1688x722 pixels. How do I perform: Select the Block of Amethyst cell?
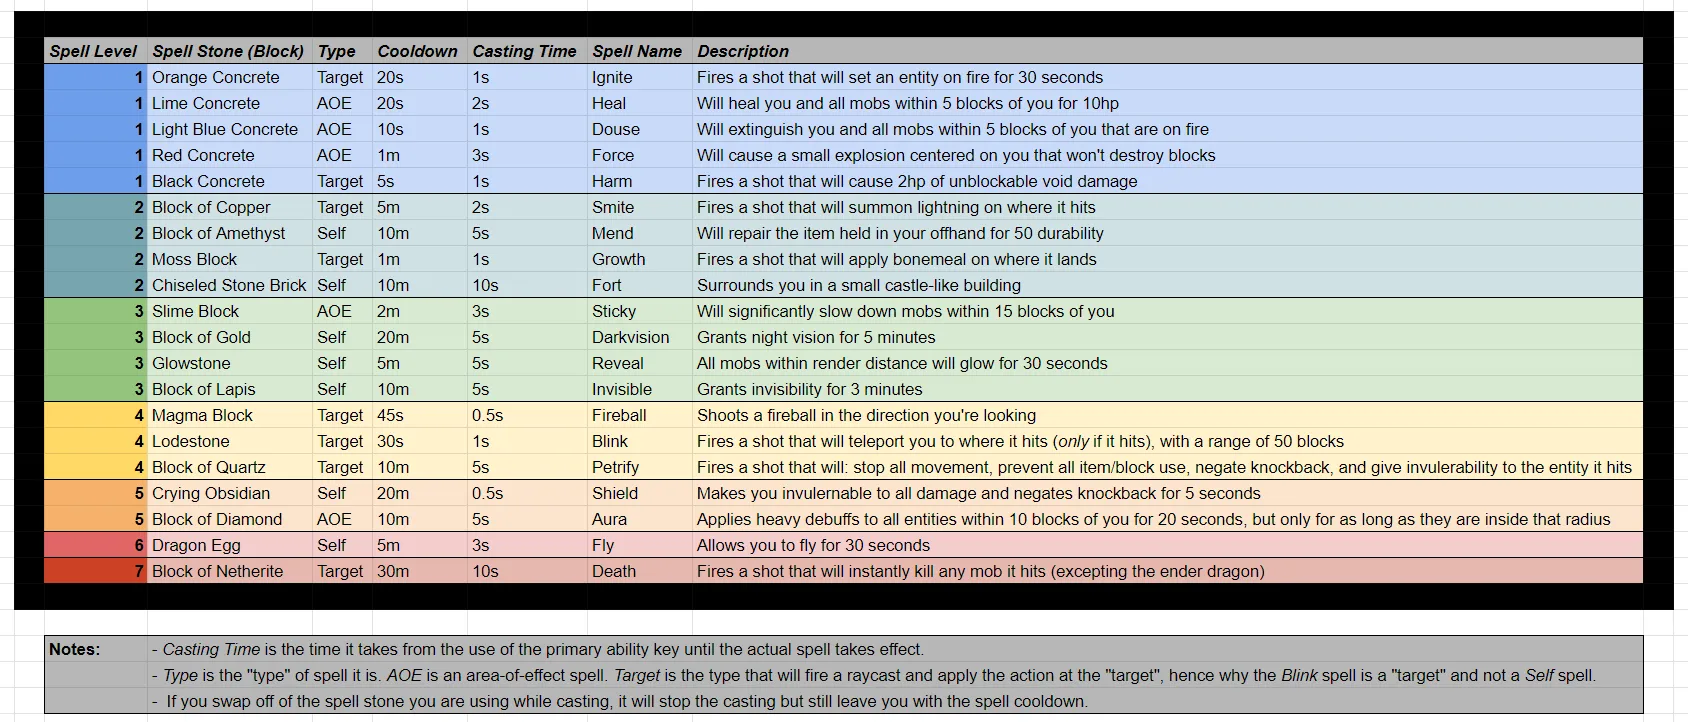pos(230,233)
